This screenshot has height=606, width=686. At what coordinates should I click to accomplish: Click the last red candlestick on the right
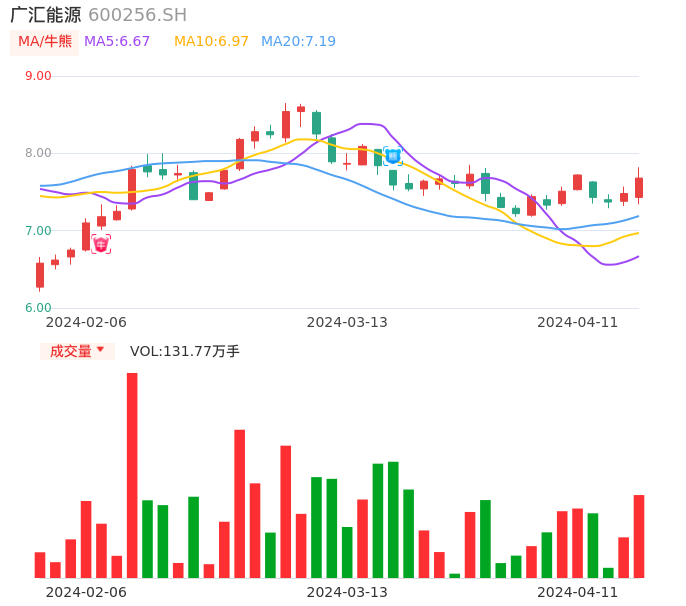click(x=639, y=187)
